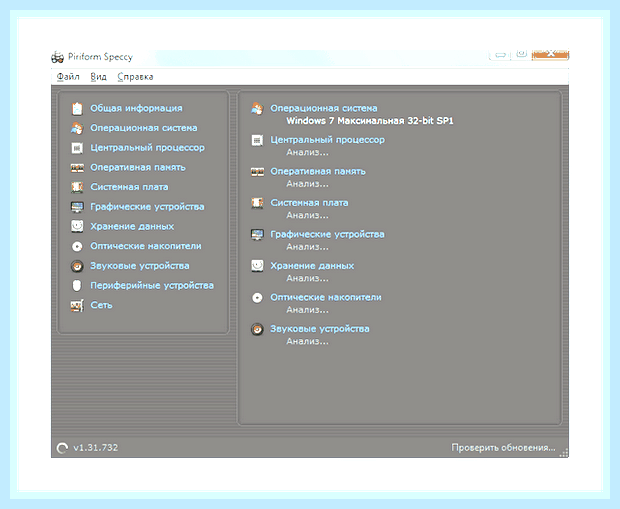This screenshot has height=509, width=620.
Task: Select Оперативная память label in the sidebar
Action: pyautogui.click(x=138, y=168)
